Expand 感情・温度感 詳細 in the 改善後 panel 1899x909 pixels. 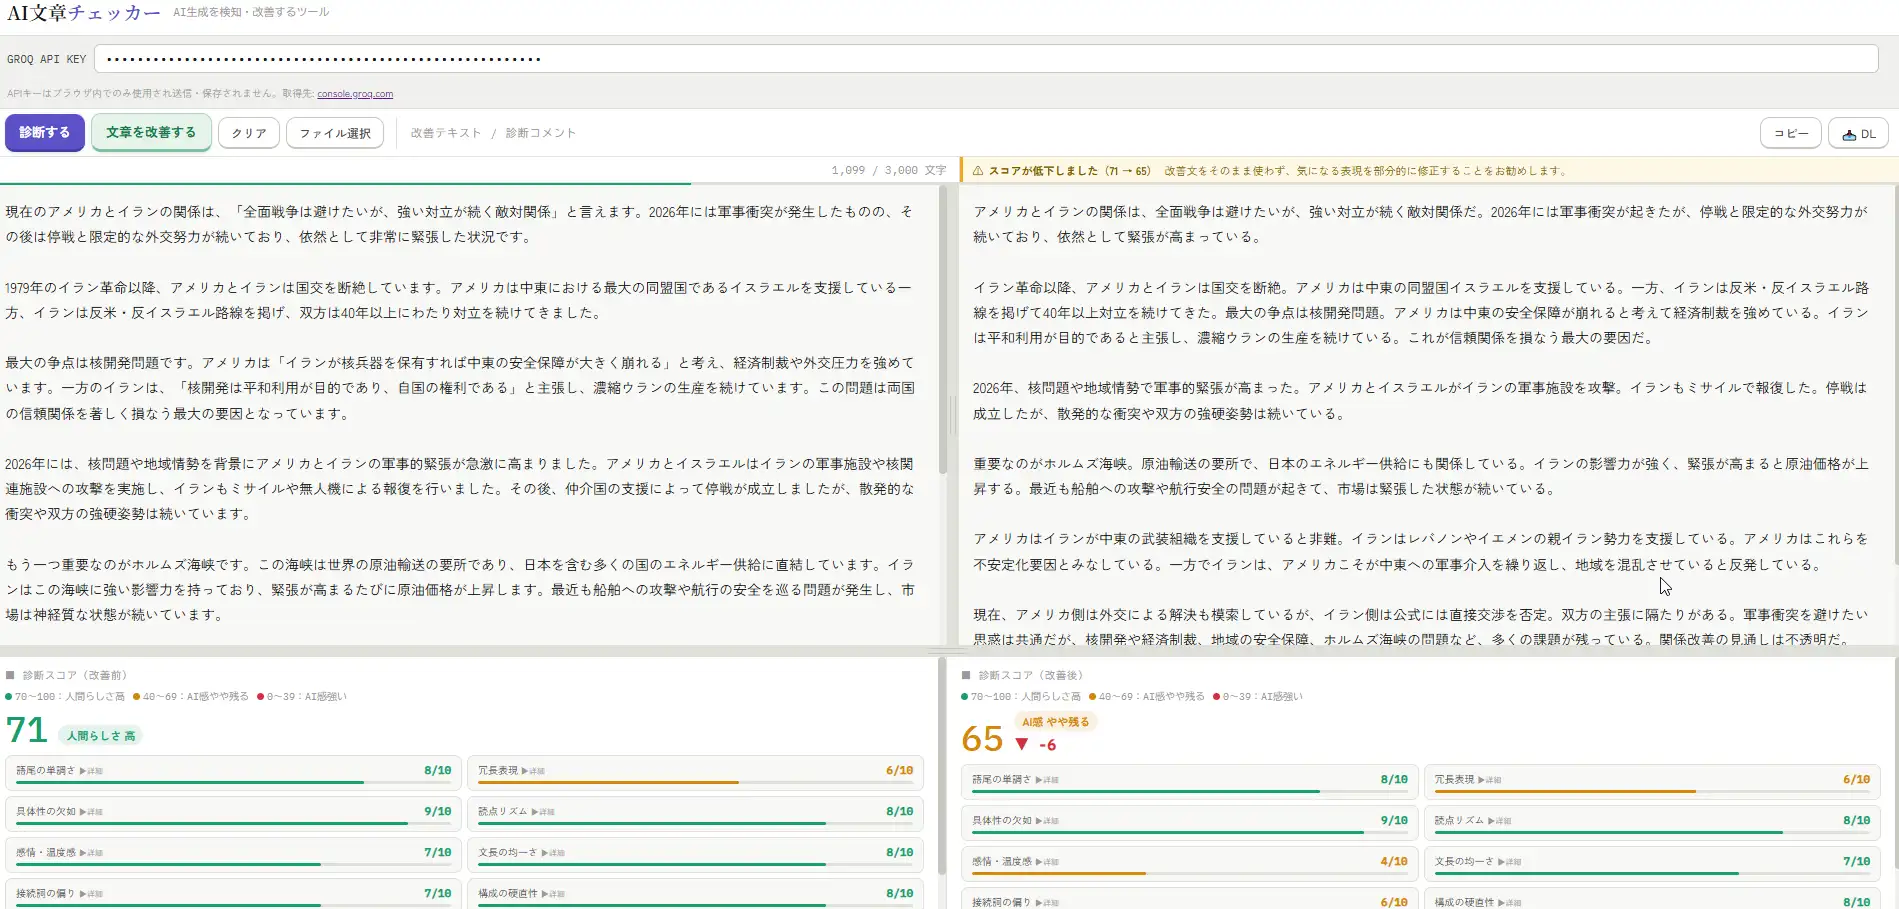pyautogui.click(x=1047, y=862)
